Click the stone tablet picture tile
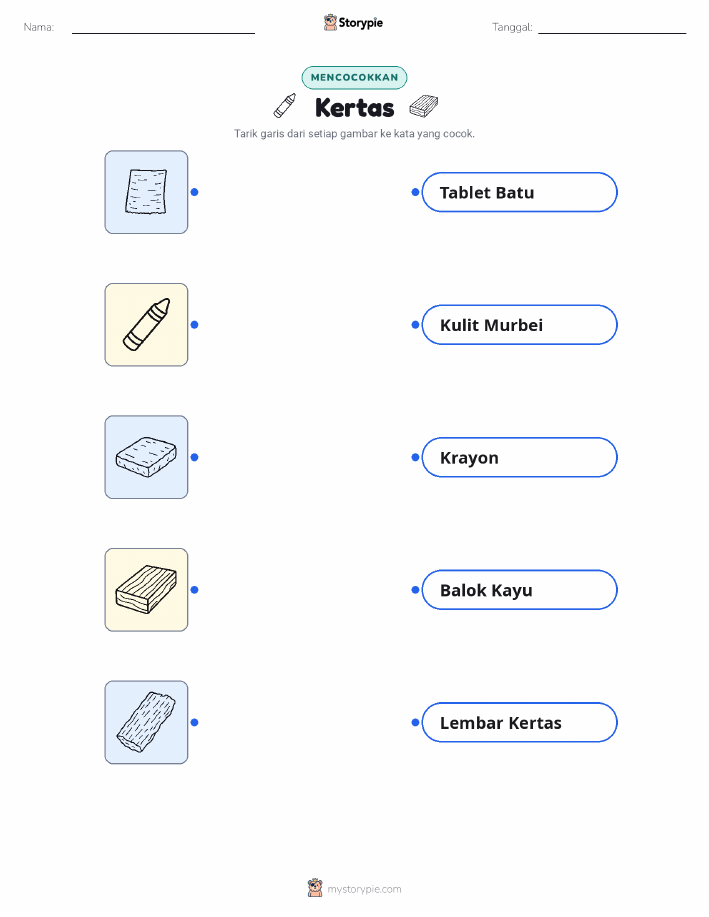This screenshot has height=917, width=709. coord(146,457)
